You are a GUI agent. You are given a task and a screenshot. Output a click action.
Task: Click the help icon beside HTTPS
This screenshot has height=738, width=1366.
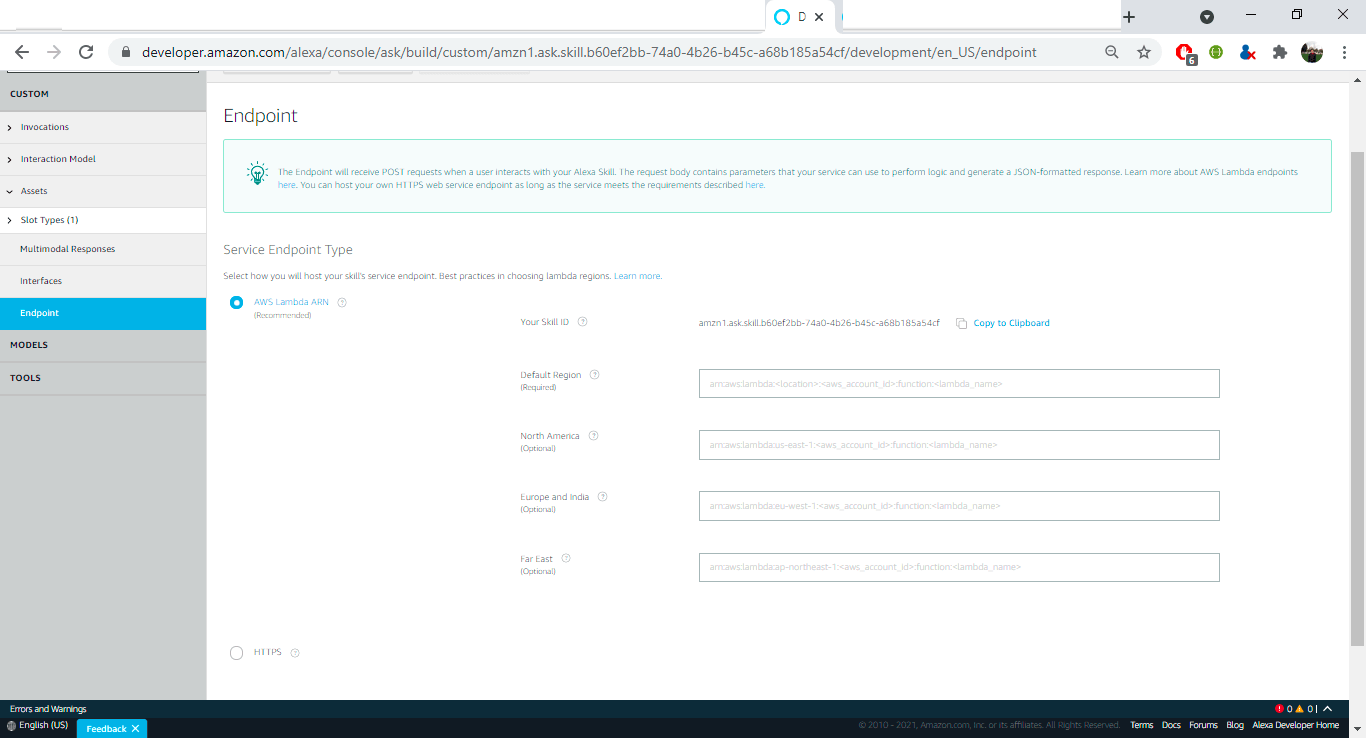pyautogui.click(x=295, y=653)
